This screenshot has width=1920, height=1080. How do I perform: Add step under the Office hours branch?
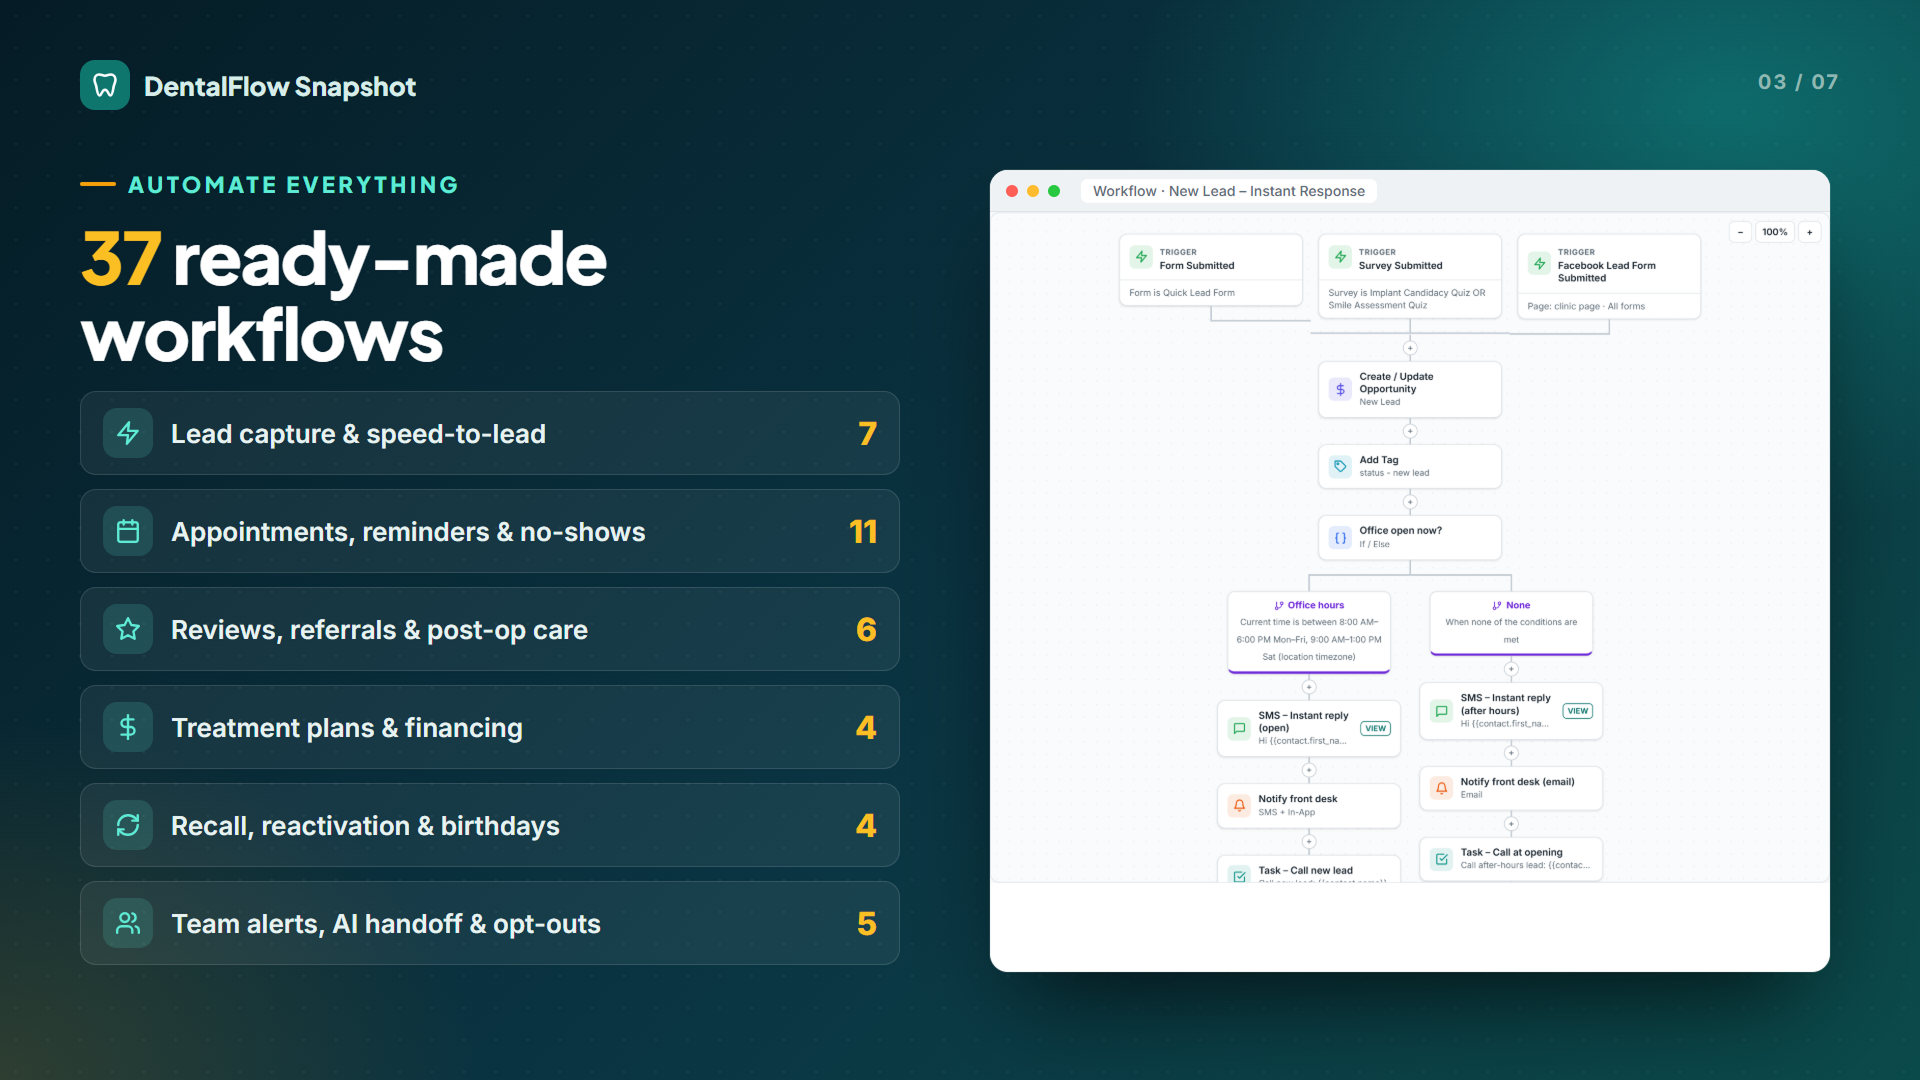[x=1309, y=687]
